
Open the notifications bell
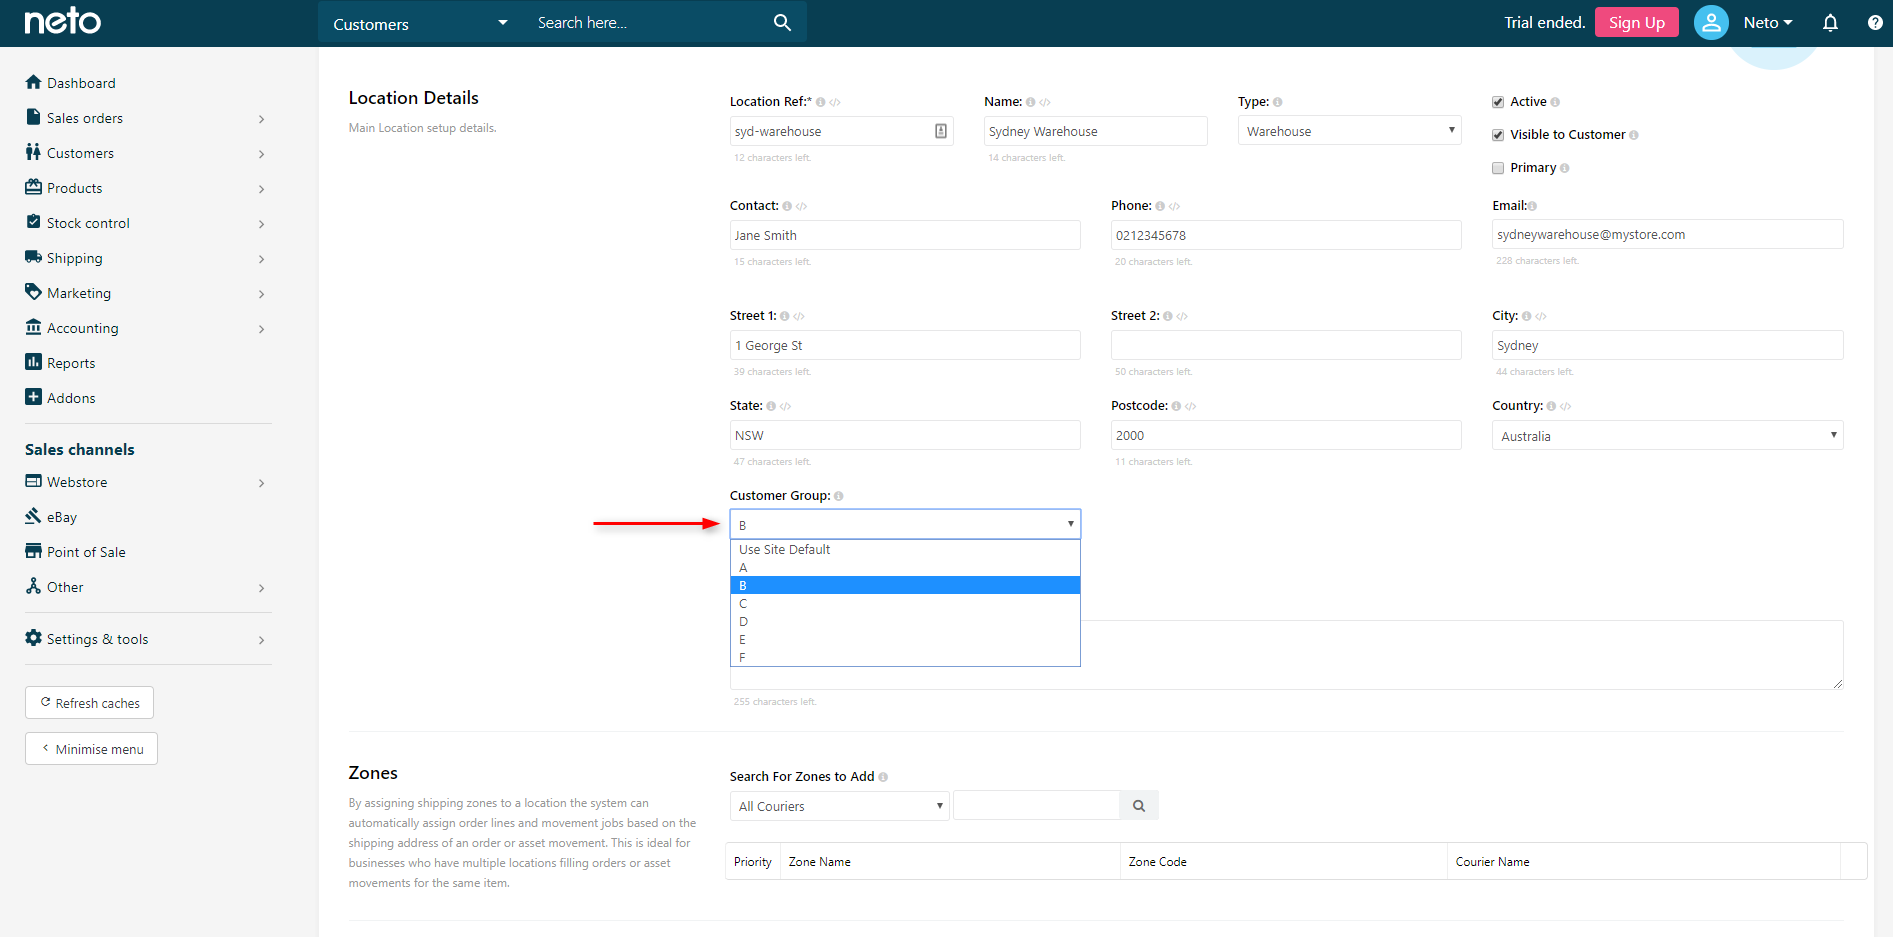(1830, 23)
